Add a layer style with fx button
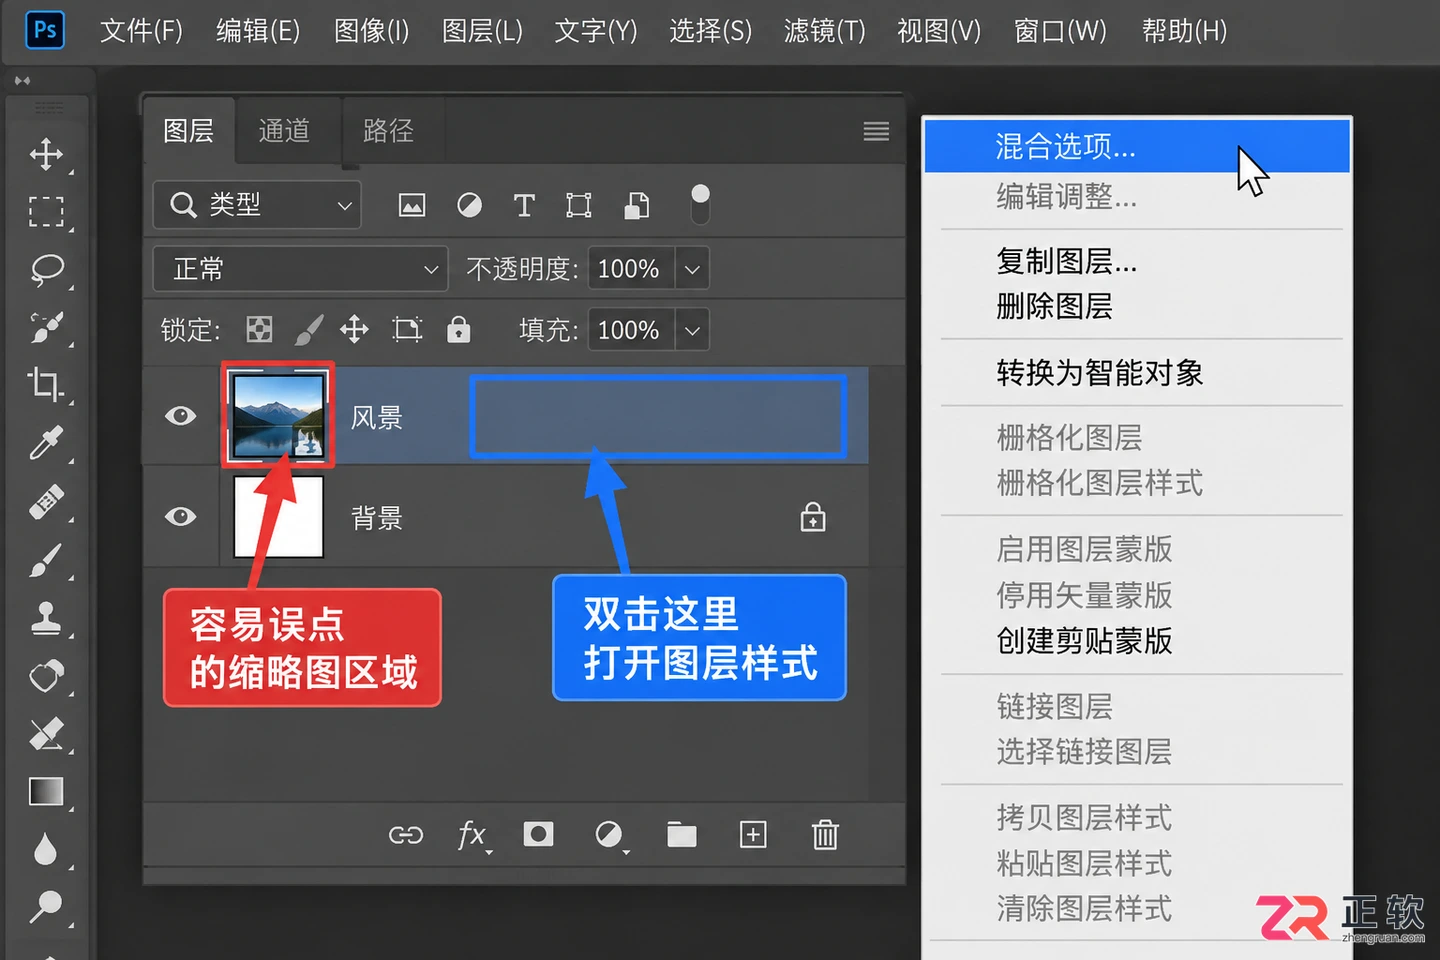This screenshot has width=1440, height=960. point(472,835)
